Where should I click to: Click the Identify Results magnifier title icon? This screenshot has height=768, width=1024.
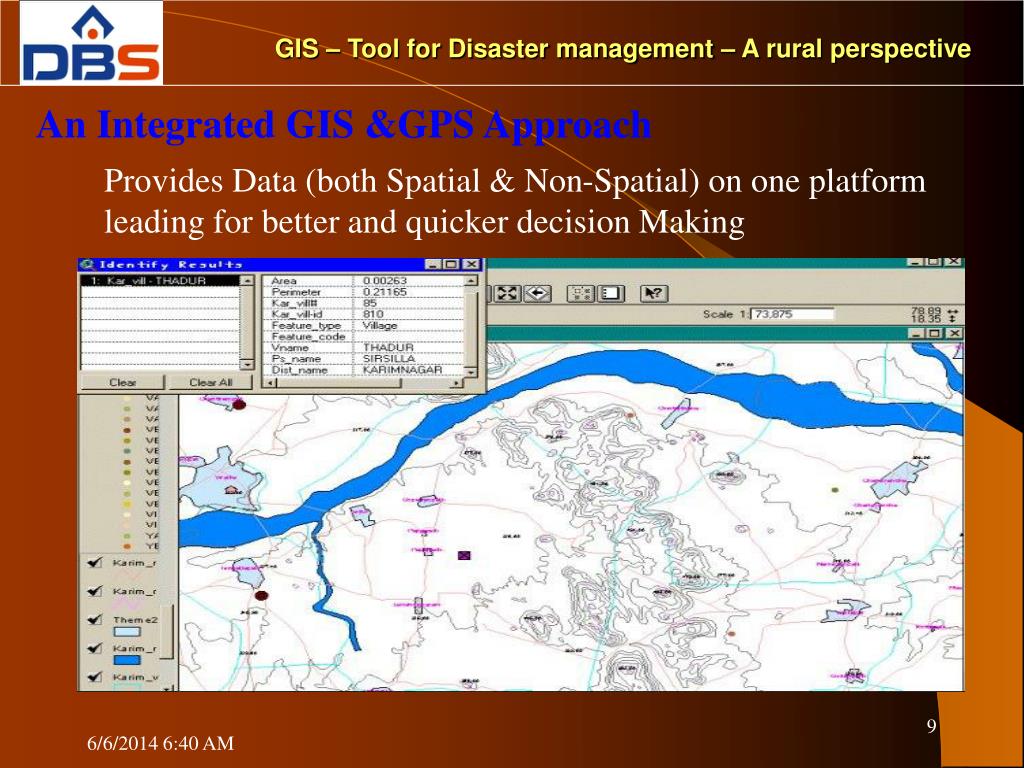click(88, 264)
